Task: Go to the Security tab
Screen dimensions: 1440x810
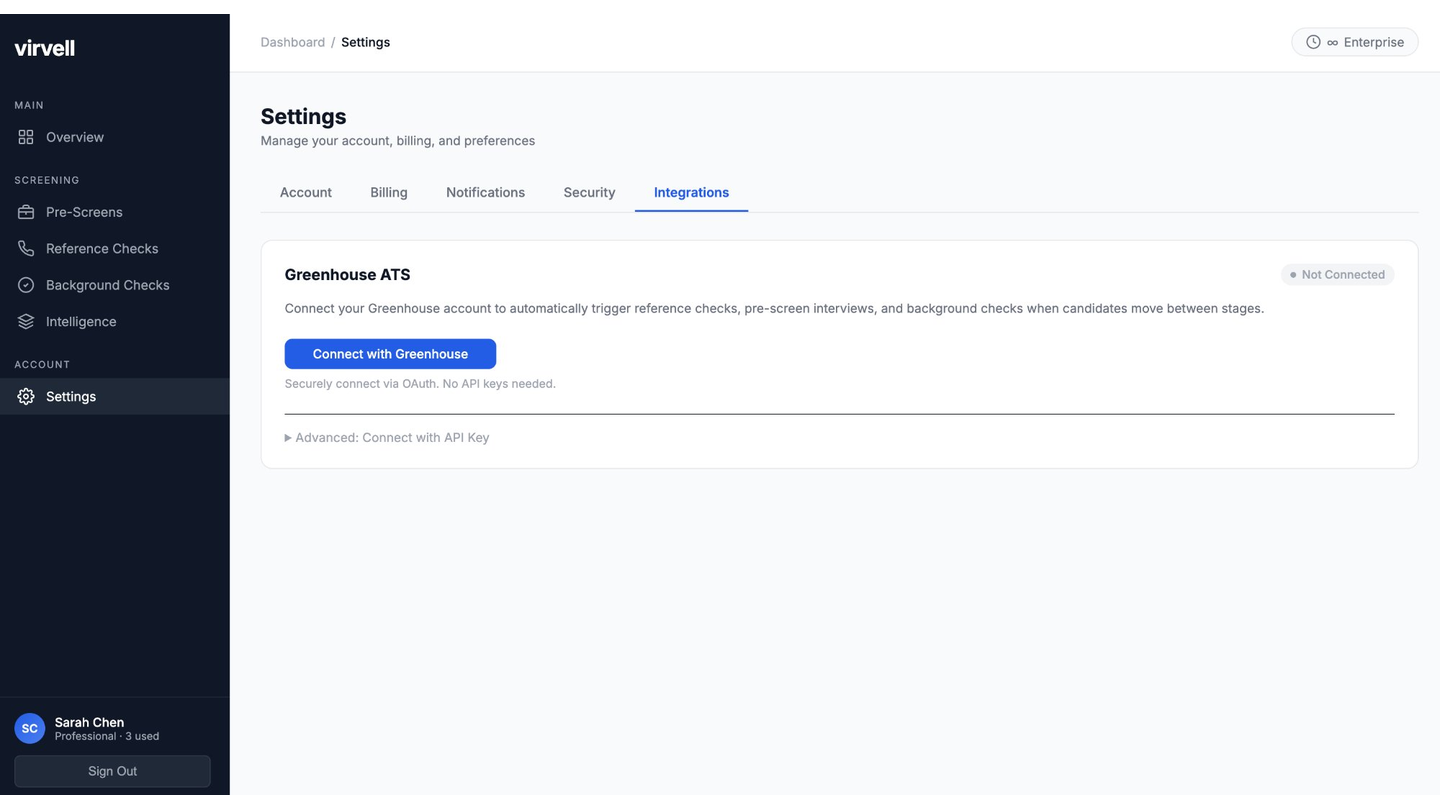Action: [589, 192]
